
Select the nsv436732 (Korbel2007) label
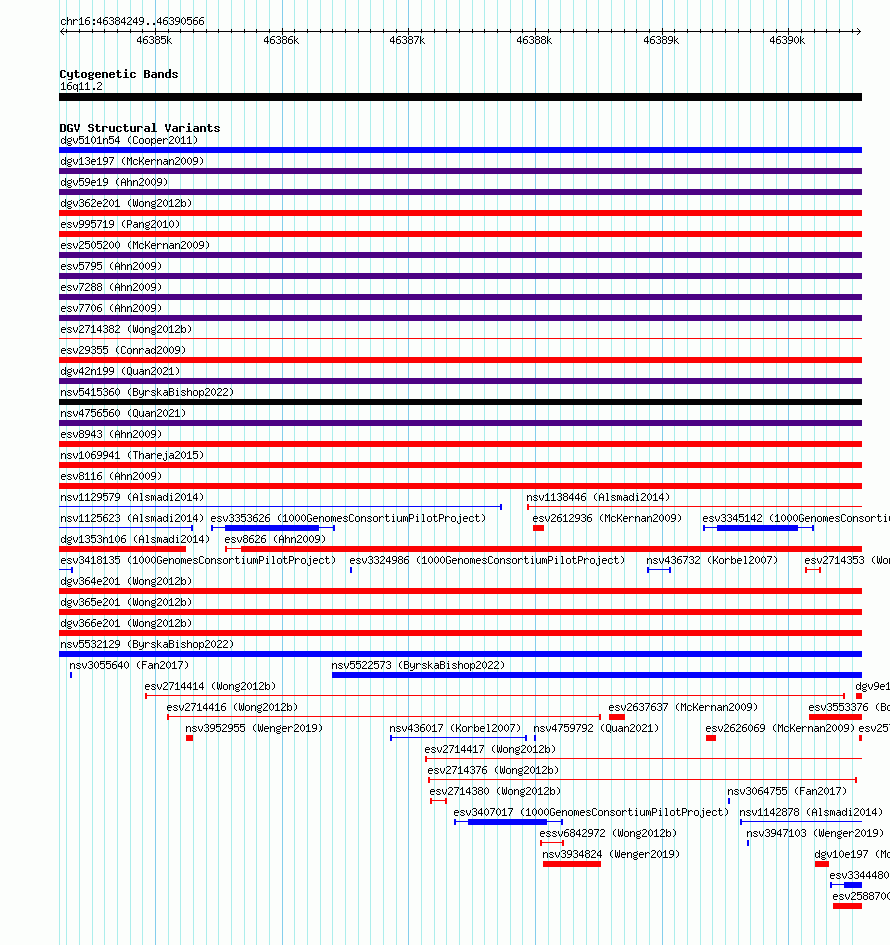(712, 560)
